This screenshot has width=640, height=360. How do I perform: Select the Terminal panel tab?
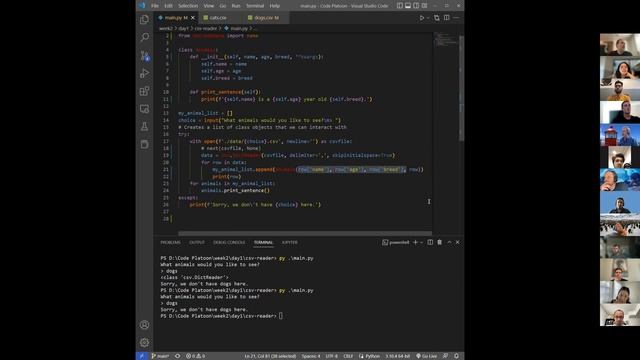[x=263, y=242]
